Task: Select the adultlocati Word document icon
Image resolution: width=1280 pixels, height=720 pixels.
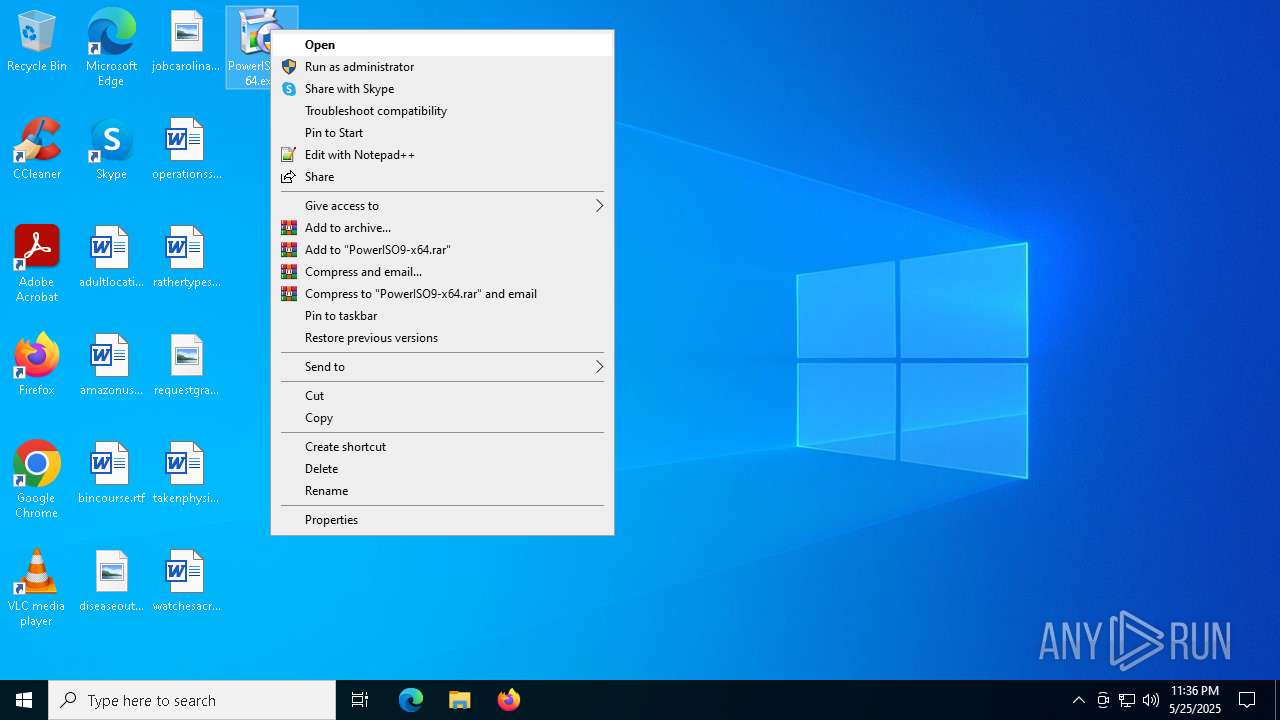Action: [x=111, y=258]
